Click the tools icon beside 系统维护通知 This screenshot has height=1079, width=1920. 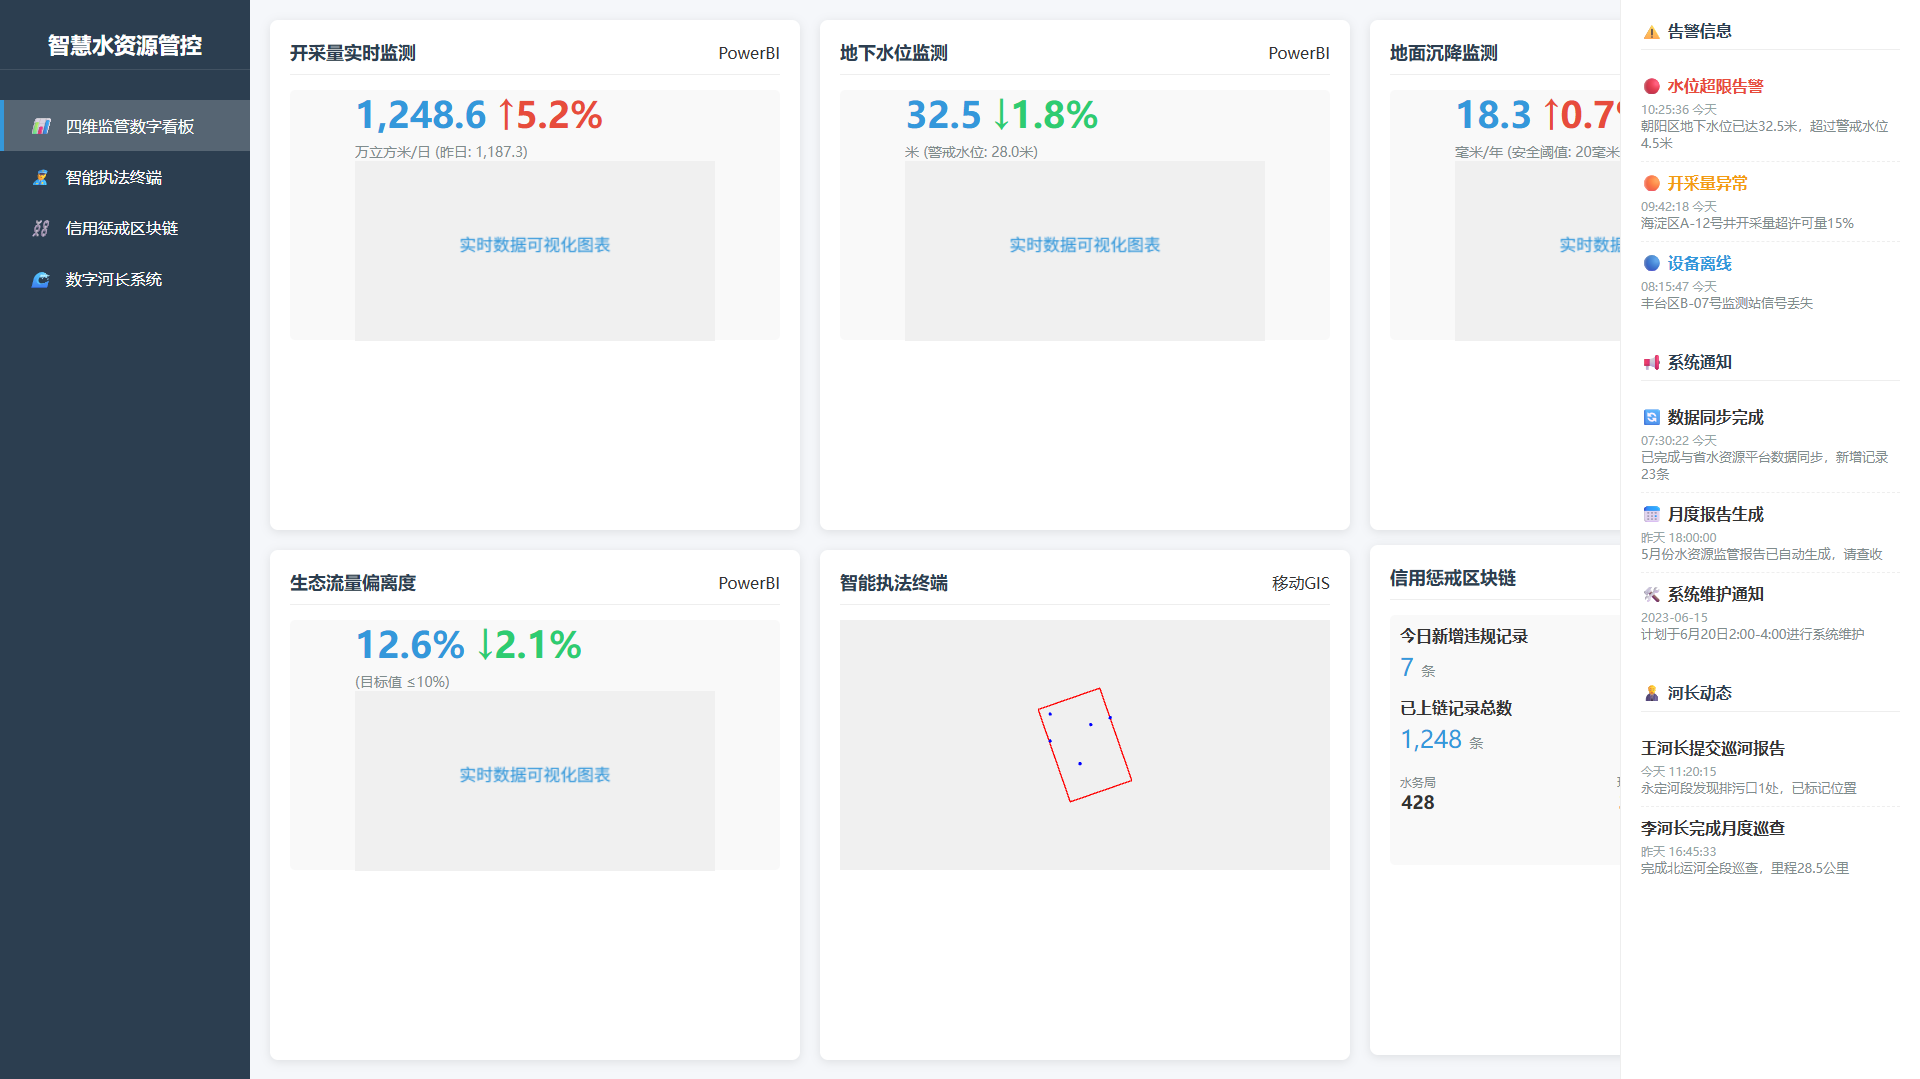[x=1652, y=595]
